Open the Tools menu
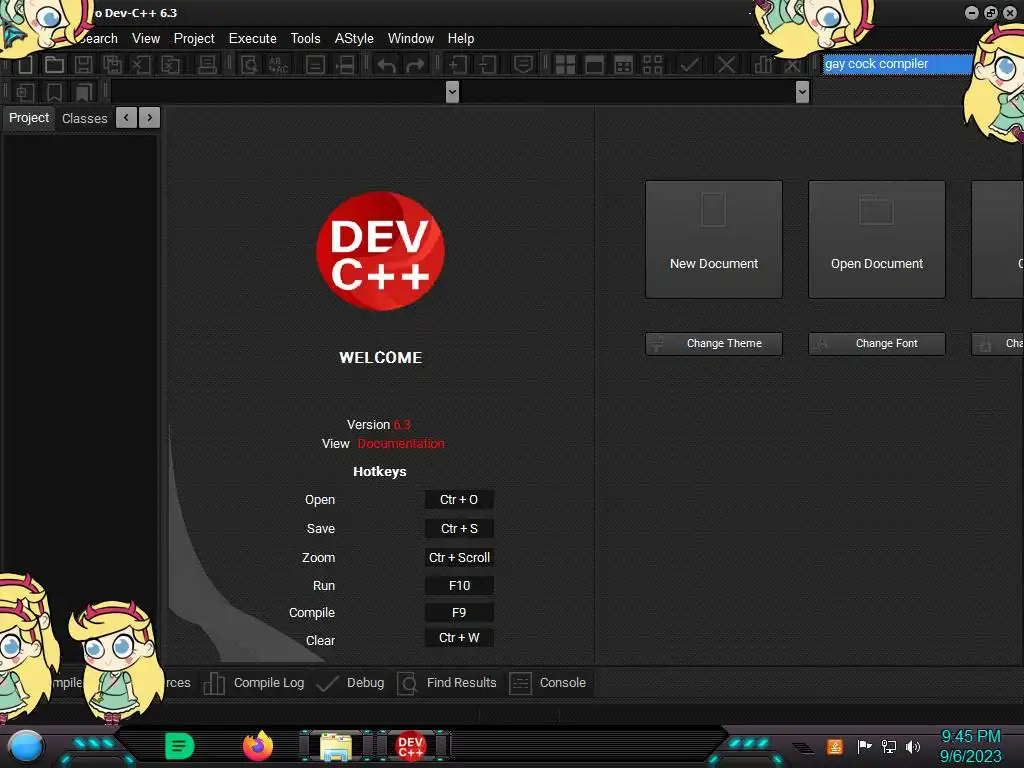The height and width of the screenshot is (768, 1024). click(306, 39)
